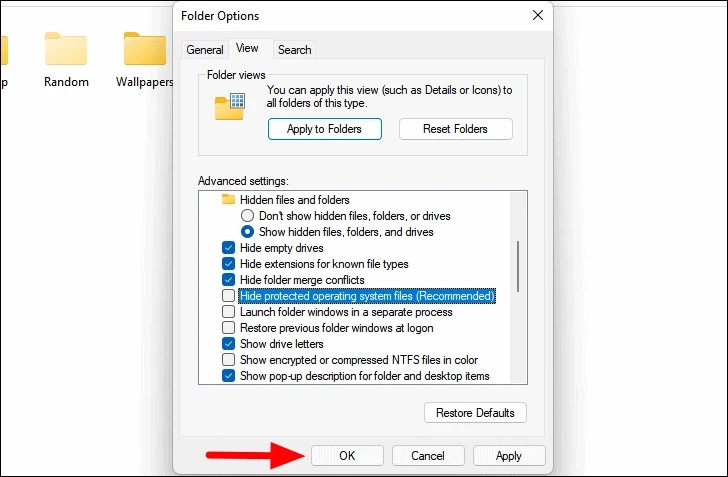Toggle Show pop-up description for folder and desktop items
The image size is (728, 477).
click(x=228, y=376)
